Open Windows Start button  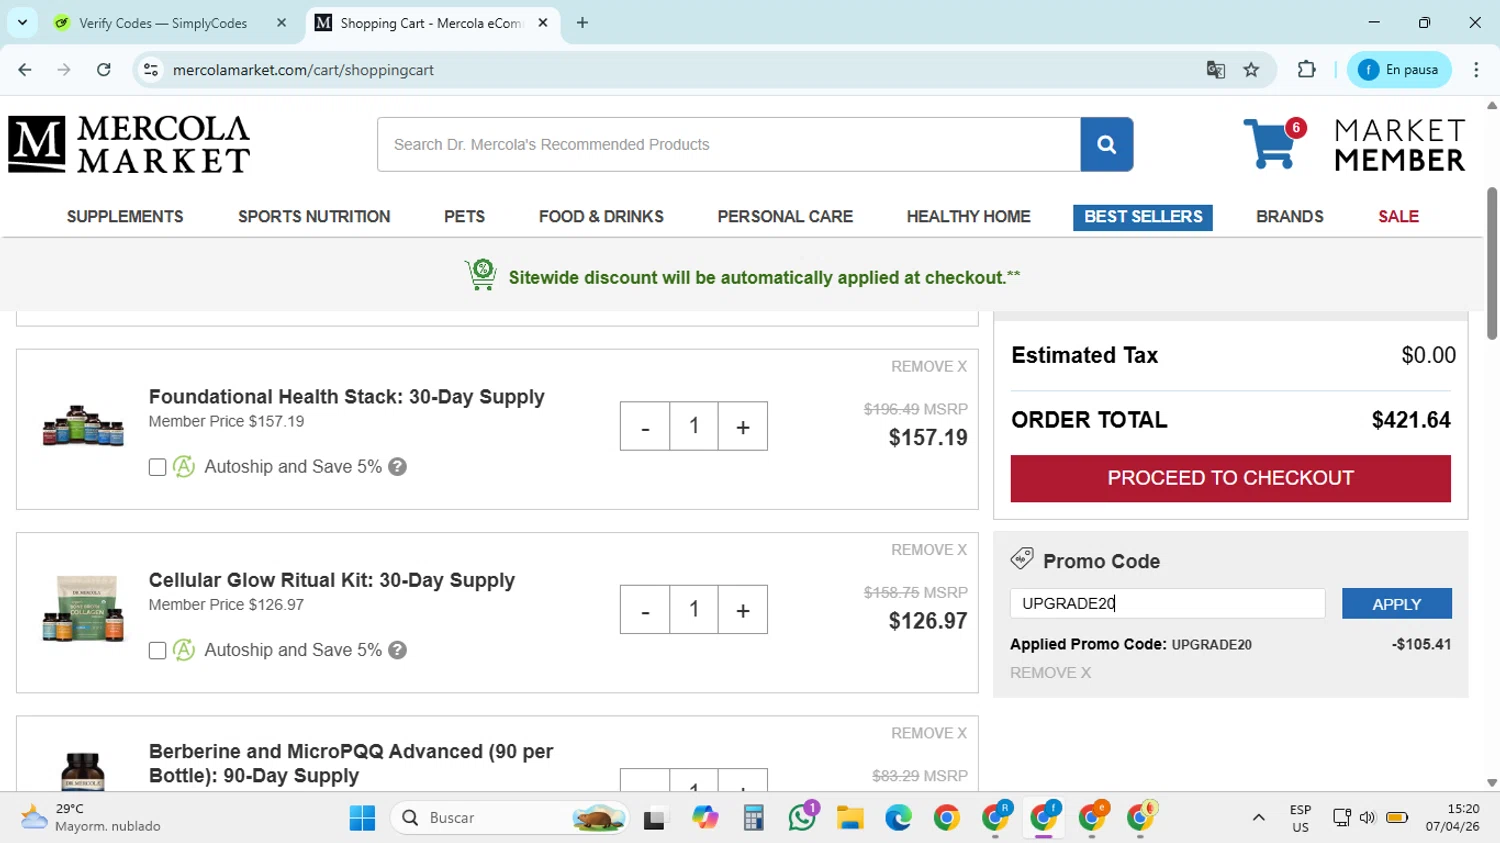pos(362,818)
